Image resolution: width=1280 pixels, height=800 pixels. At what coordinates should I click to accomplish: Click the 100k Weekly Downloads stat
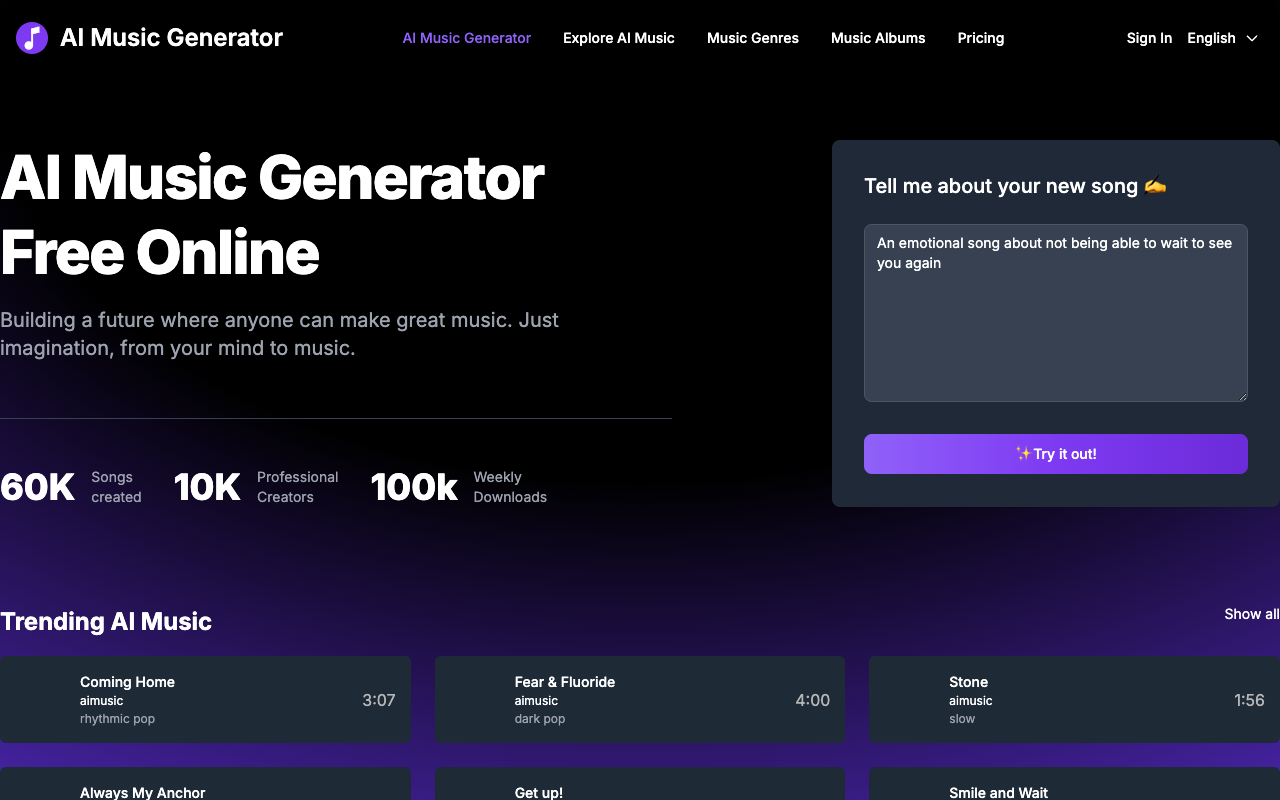(459, 487)
